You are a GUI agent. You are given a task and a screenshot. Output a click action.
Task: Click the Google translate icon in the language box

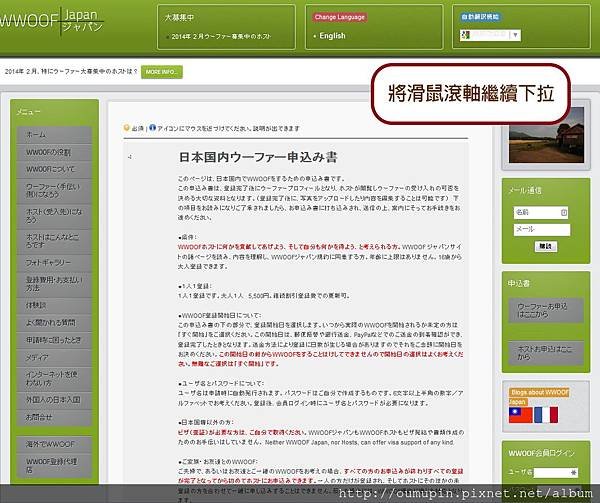466,35
